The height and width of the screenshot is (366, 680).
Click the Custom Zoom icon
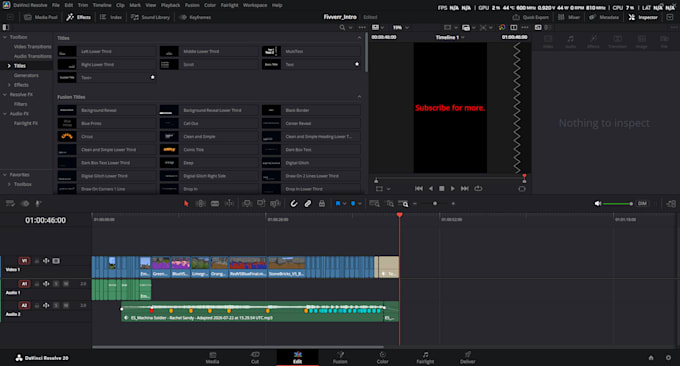[x=404, y=203]
